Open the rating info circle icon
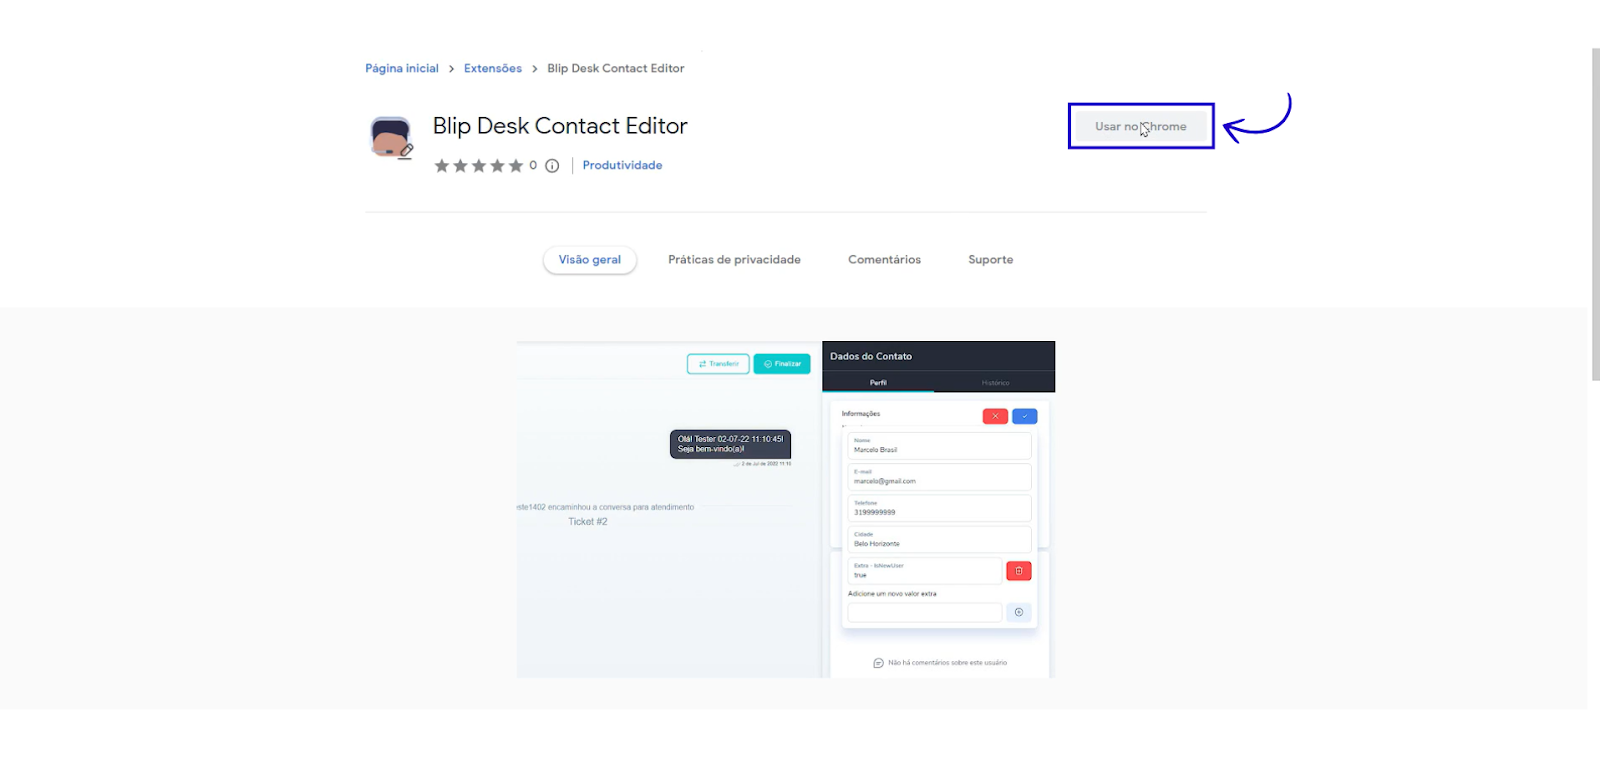1600x758 pixels. 552,166
